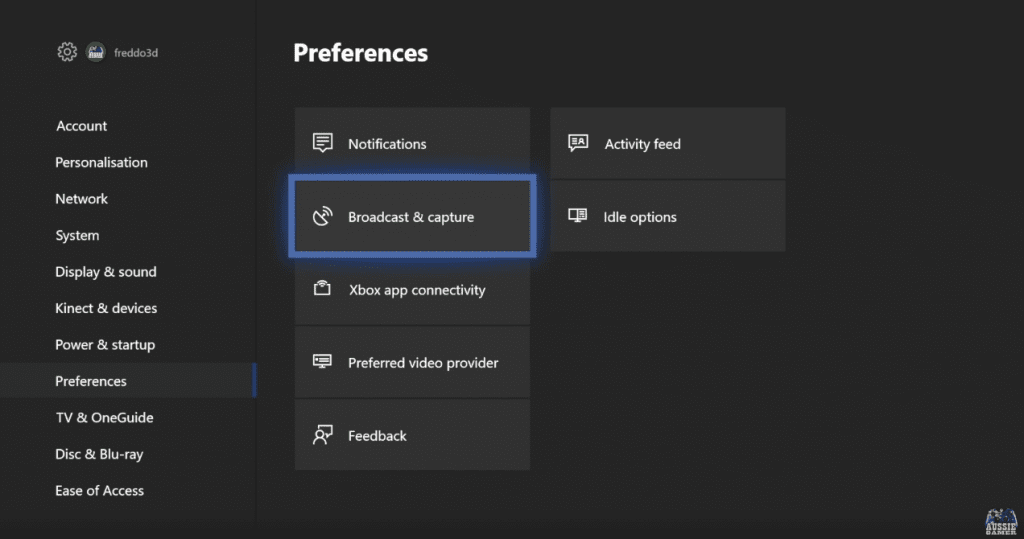Click the Preferences page heading

[360, 53]
